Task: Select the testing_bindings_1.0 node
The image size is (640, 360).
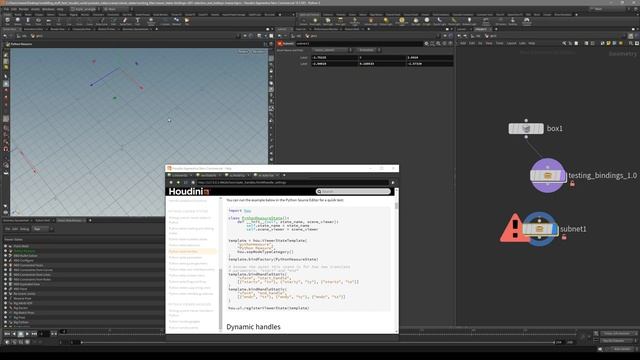Action: (548, 176)
